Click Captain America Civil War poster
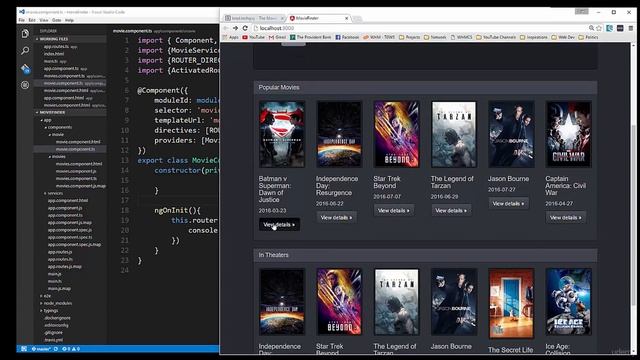Image resolution: width=640 pixels, height=360 pixels. coord(568,134)
